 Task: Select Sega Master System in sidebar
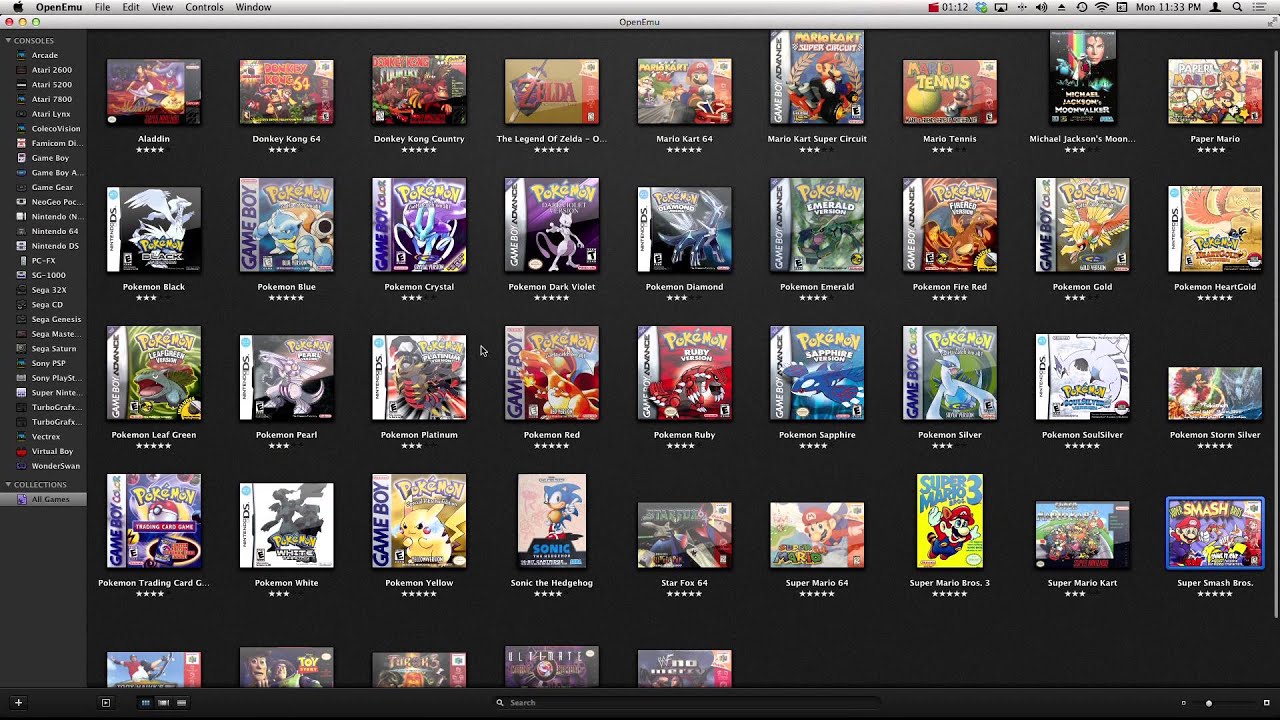(x=43, y=334)
